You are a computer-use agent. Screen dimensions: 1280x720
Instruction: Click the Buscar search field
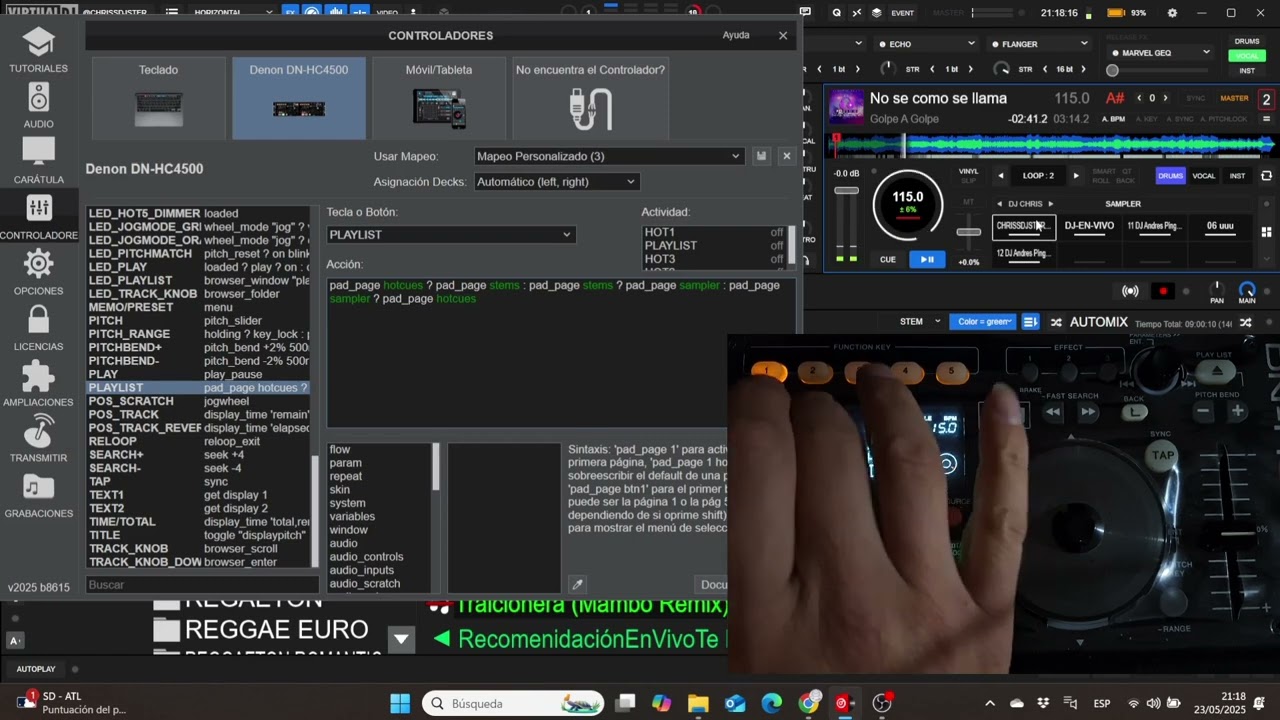click(202, 585)
